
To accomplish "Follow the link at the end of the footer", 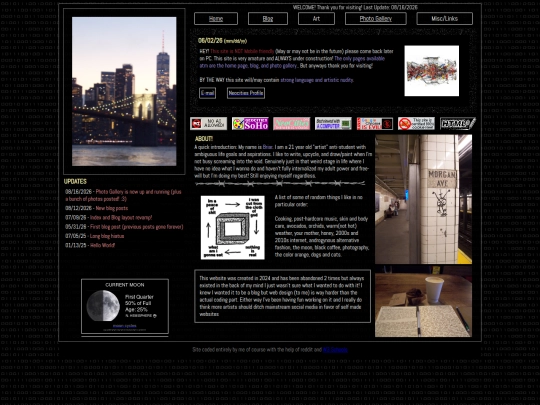I will point(335,350).
